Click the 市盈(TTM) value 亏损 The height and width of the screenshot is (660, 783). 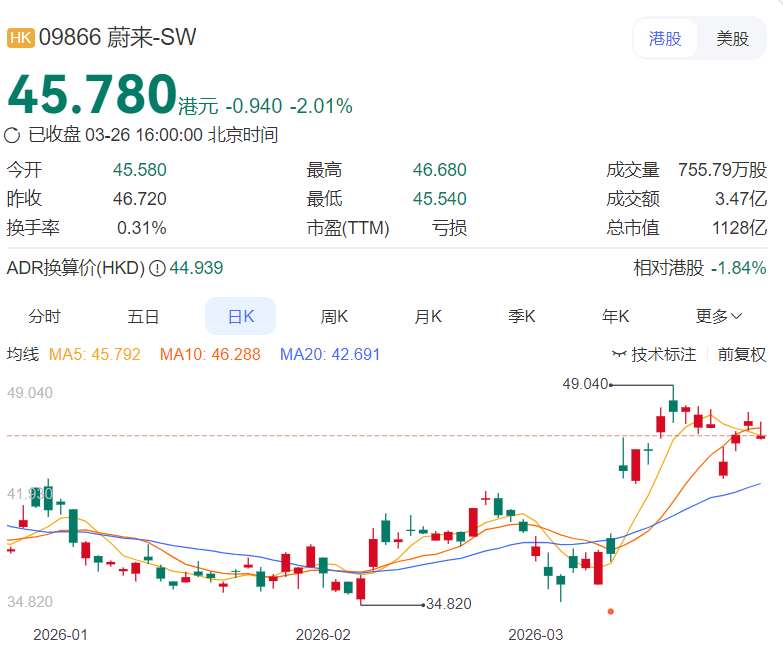(449, 228)
